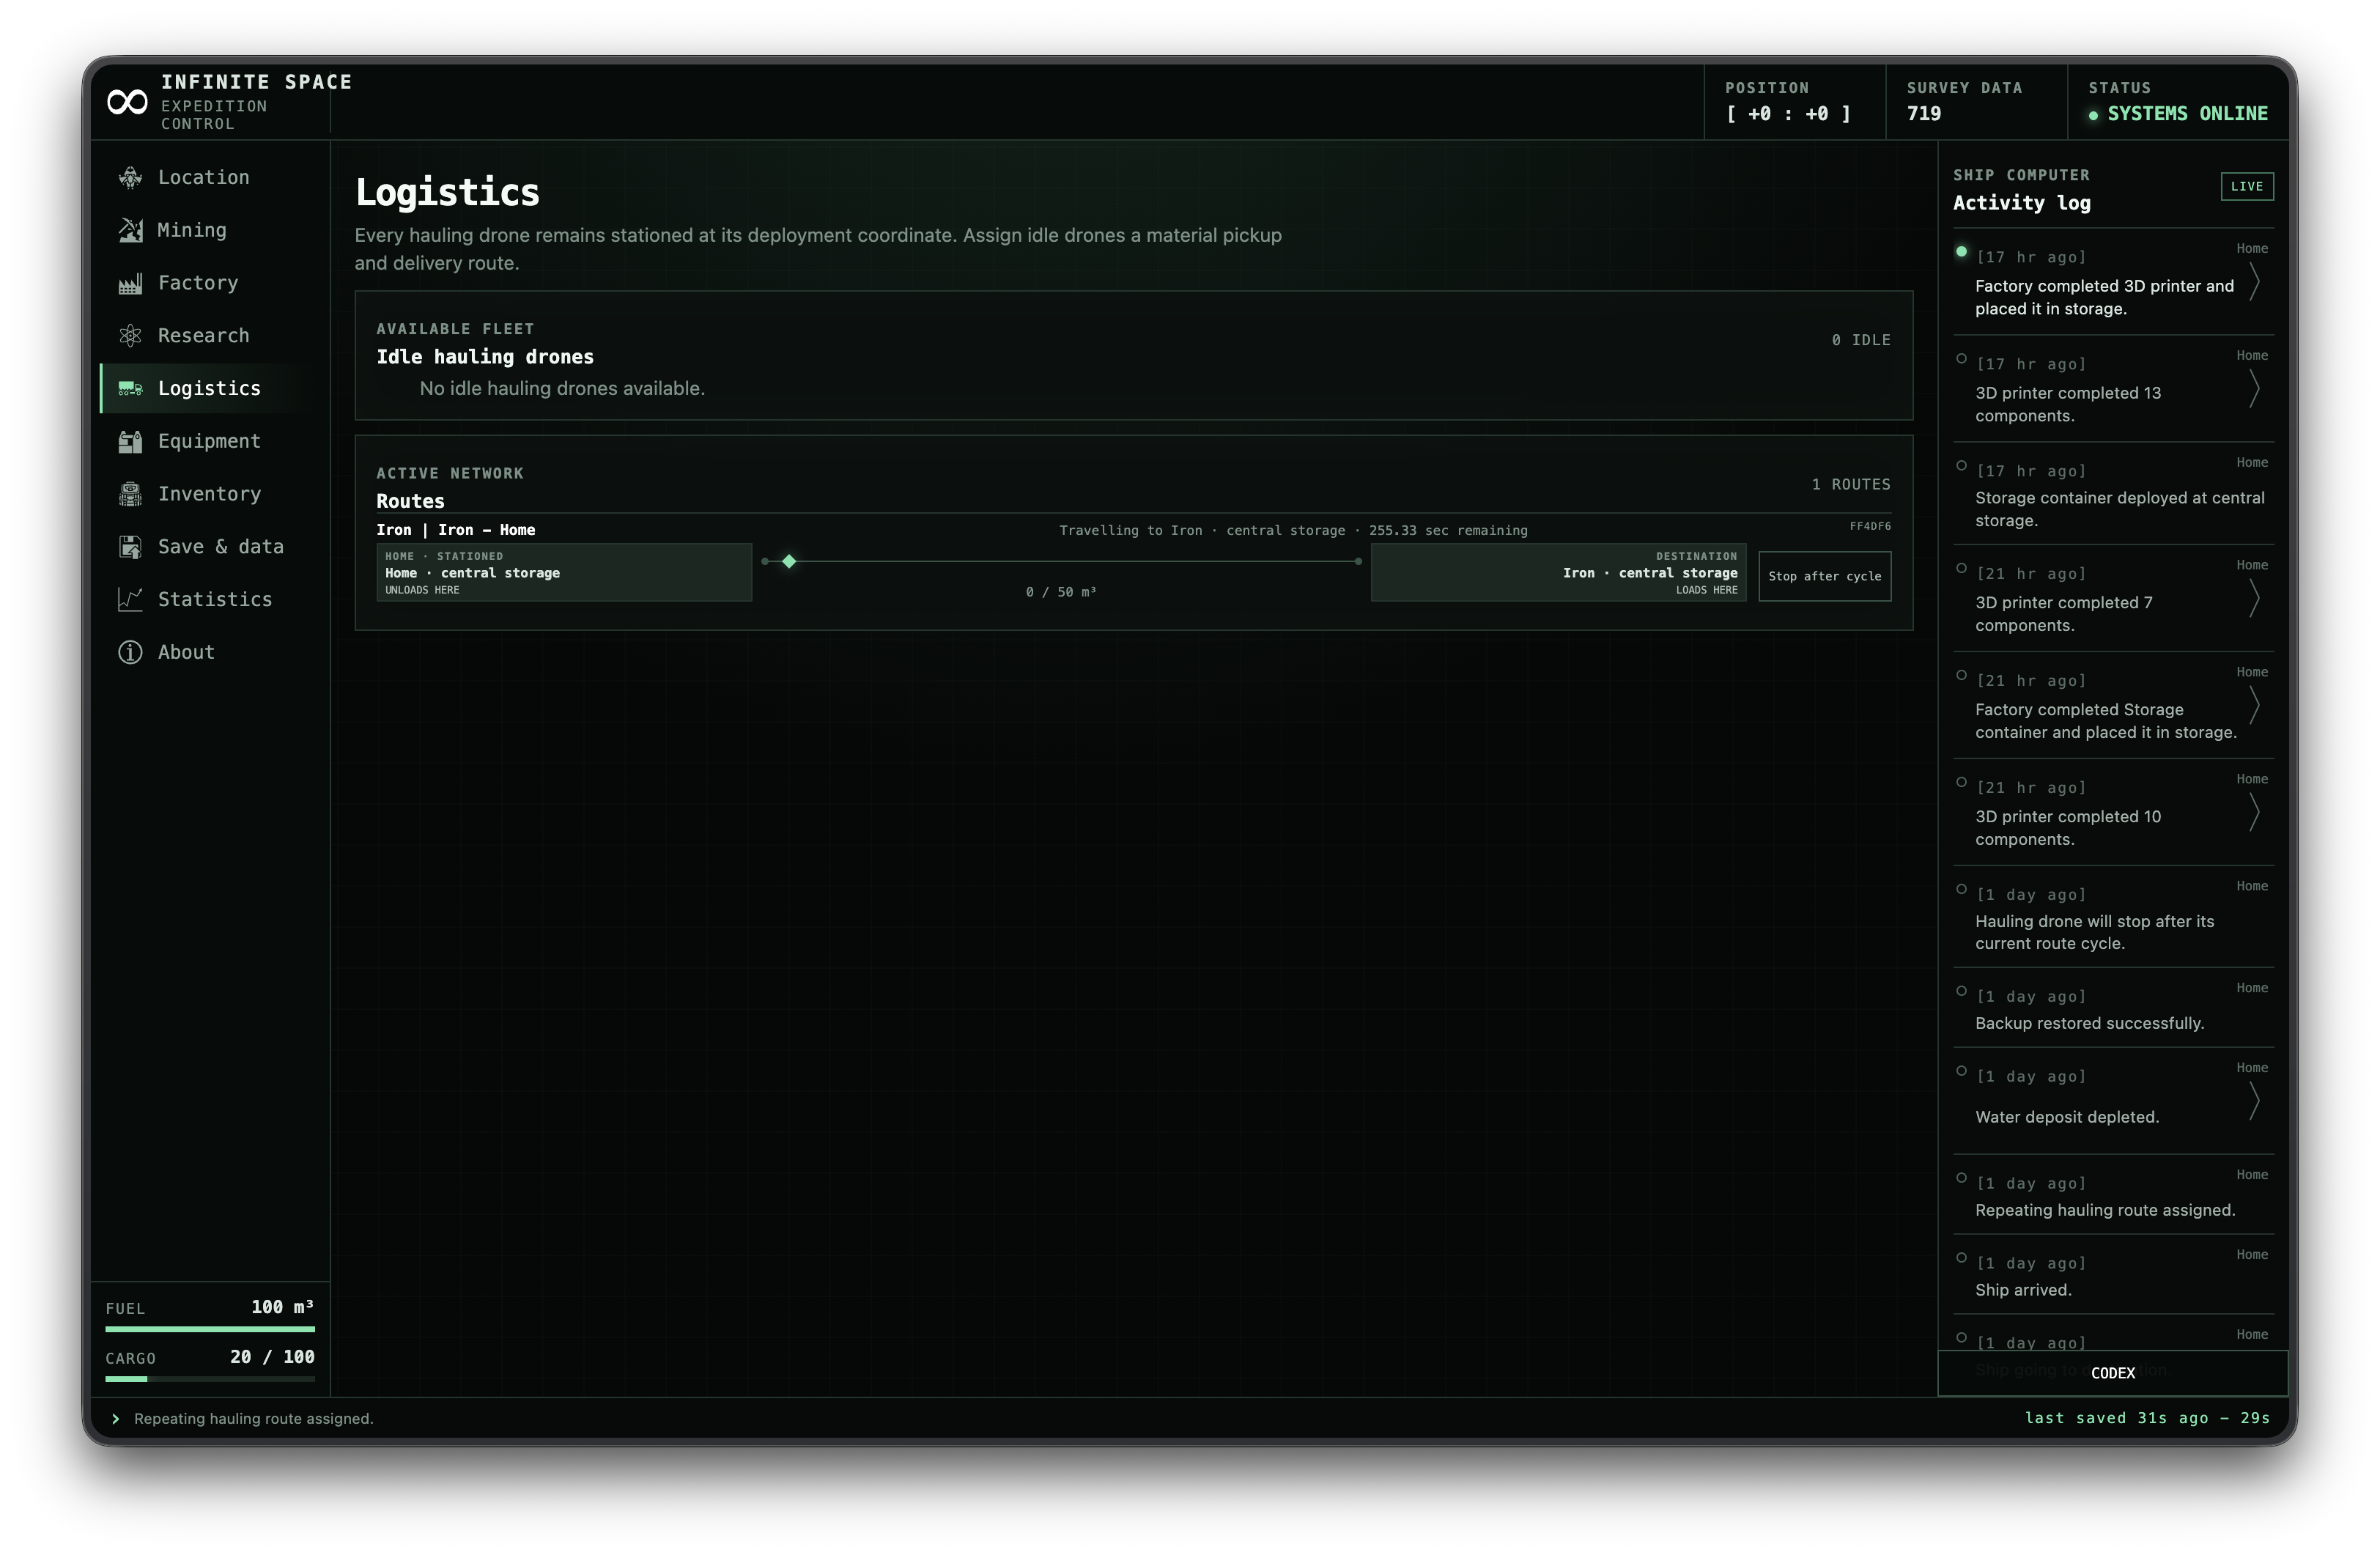Open the Save & data section
Viewport: 2380px width, 1555px height.
point(210,547)
